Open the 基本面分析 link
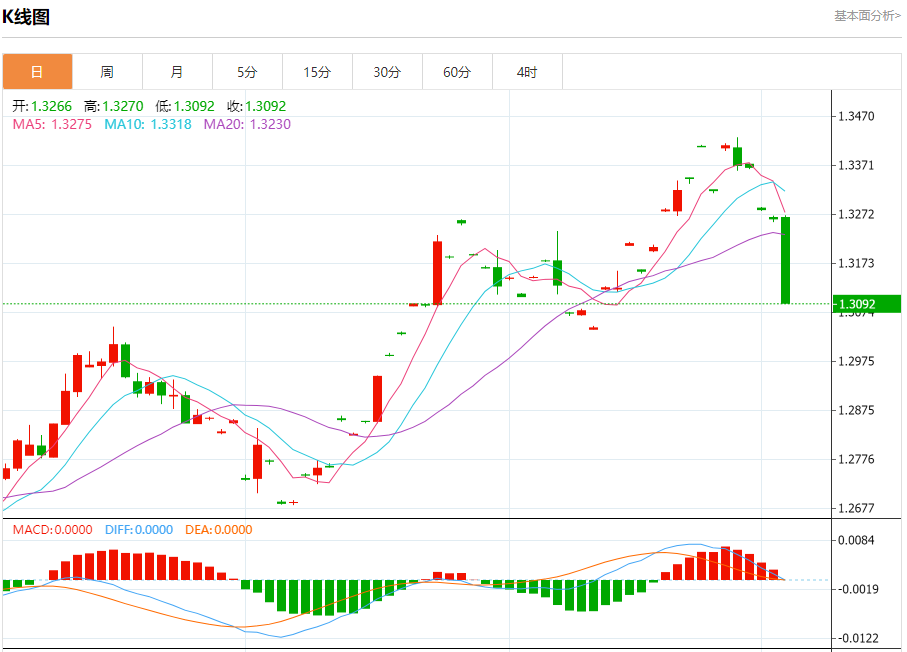The width and height of the screenshot is (907, 652). (867, 16)
